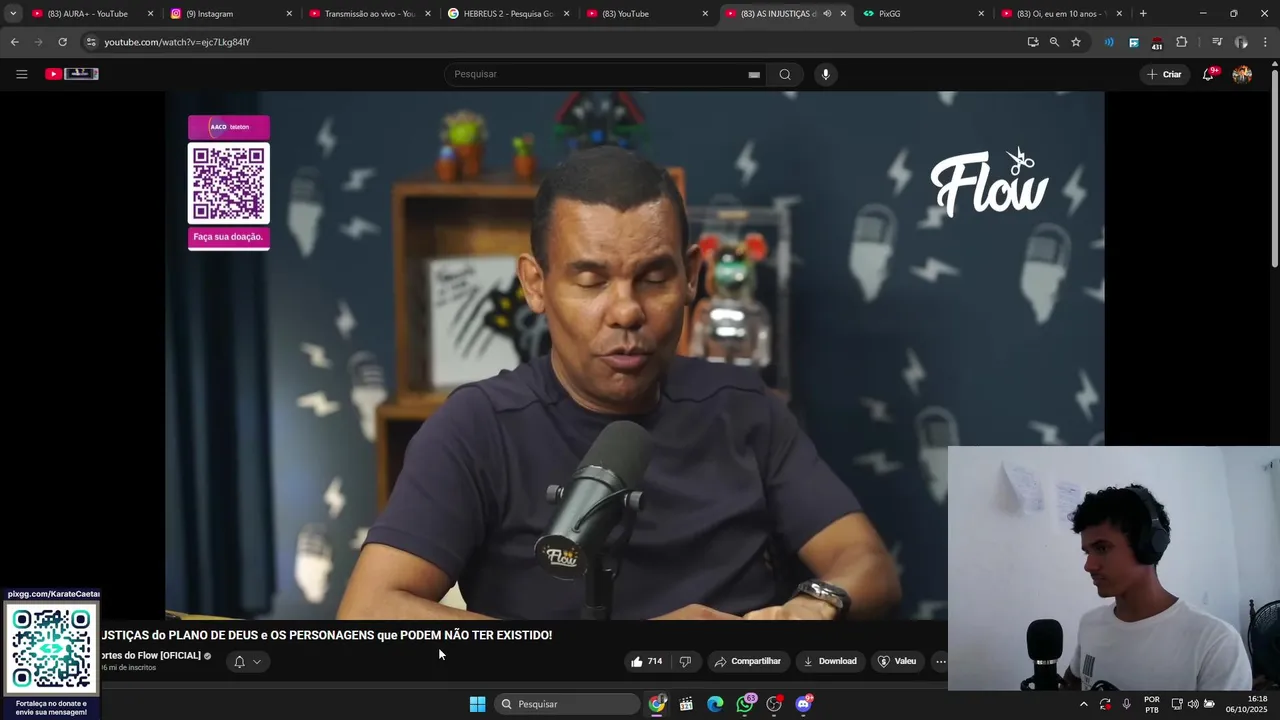Viewport: 1280px width, 720px height.
Task: Mute the audio icon on AS INJUSTIÇAS tab
Action: (827, 14)
